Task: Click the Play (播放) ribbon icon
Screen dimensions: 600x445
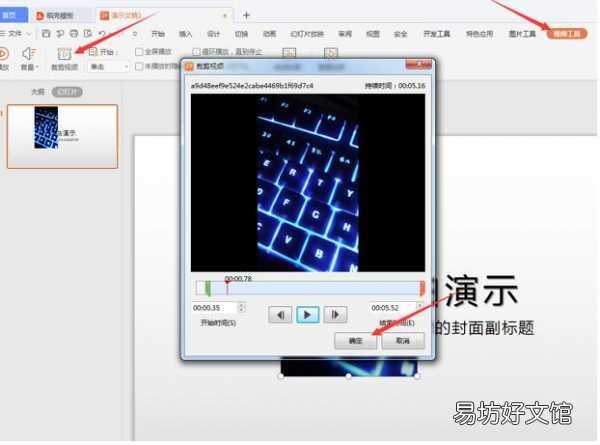Action: click(x=3, y=54)
